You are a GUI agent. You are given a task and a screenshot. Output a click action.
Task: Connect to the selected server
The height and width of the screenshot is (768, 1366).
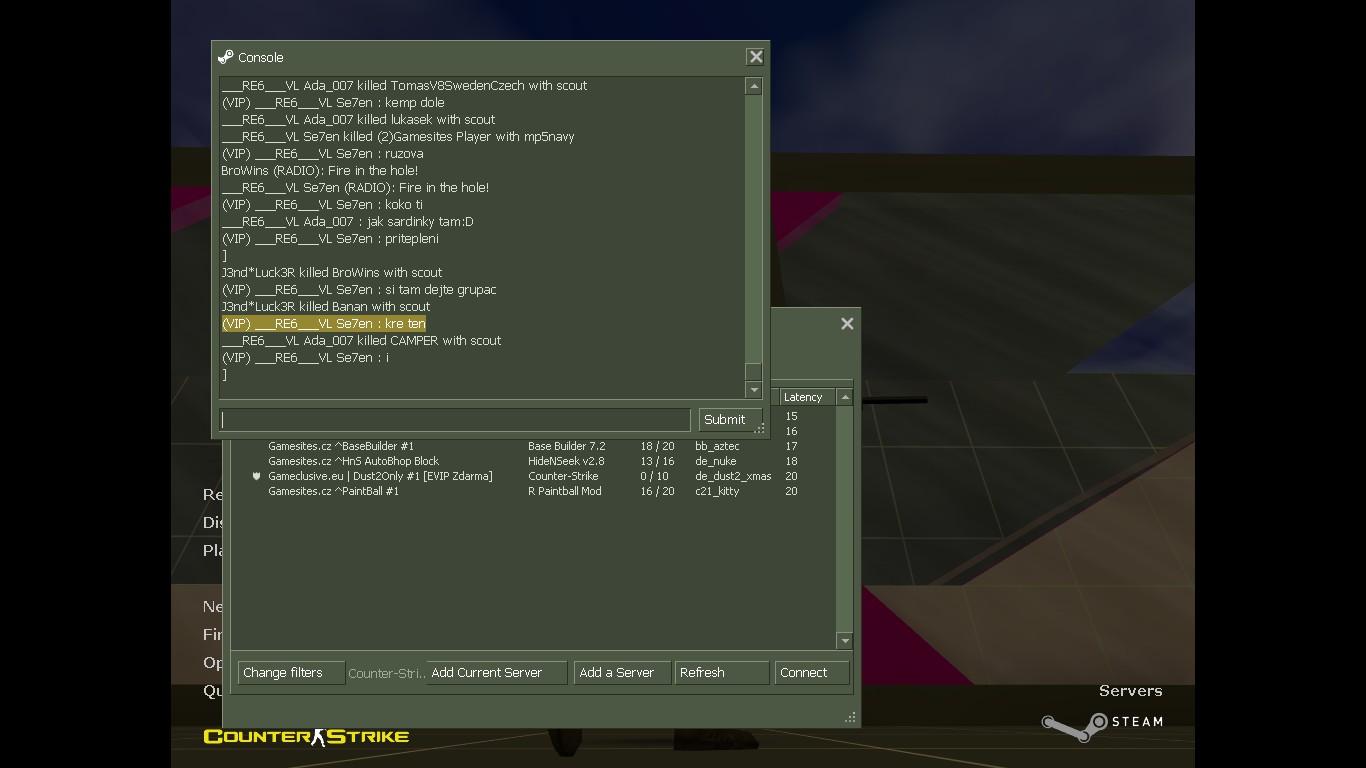pyautogui.click(x=812, y=673)
